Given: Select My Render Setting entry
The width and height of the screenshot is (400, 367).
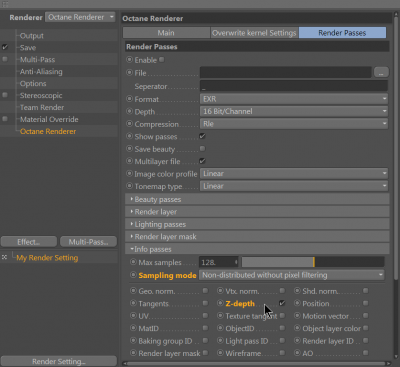Looking at the screenshot, I should tap(47, 258).
